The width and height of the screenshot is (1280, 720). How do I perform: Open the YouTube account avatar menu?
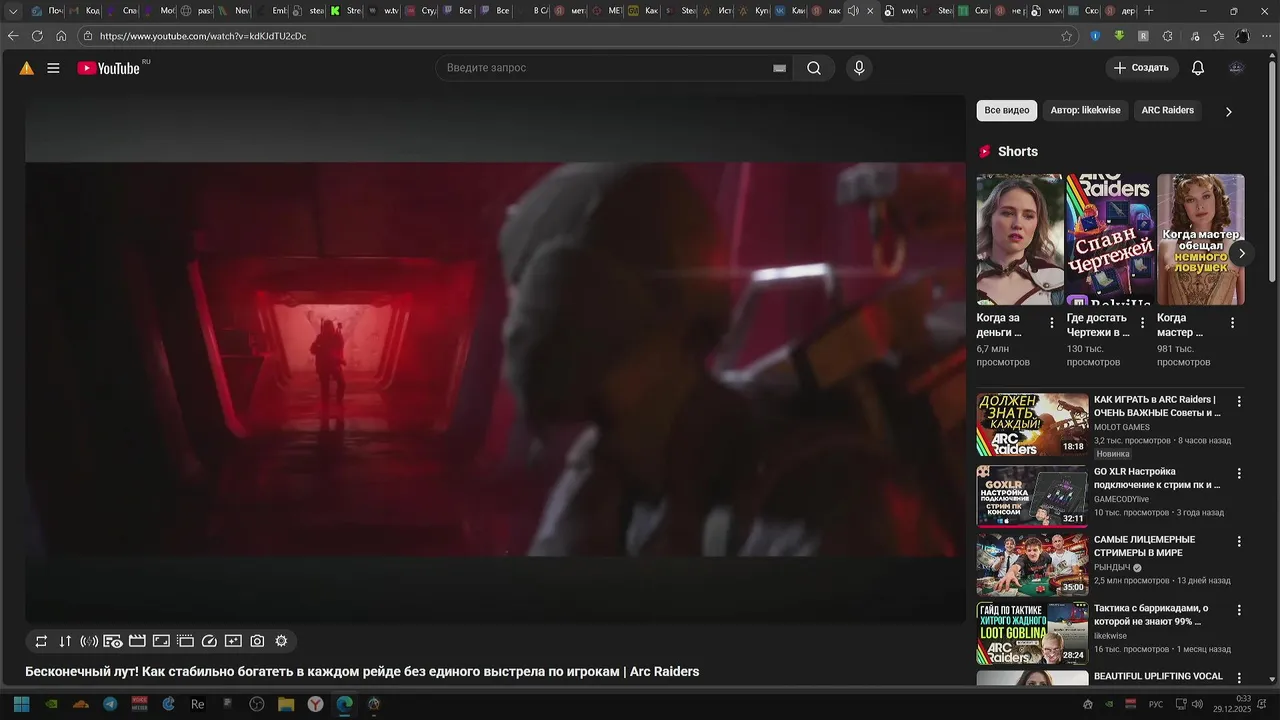coord(1236,68)
